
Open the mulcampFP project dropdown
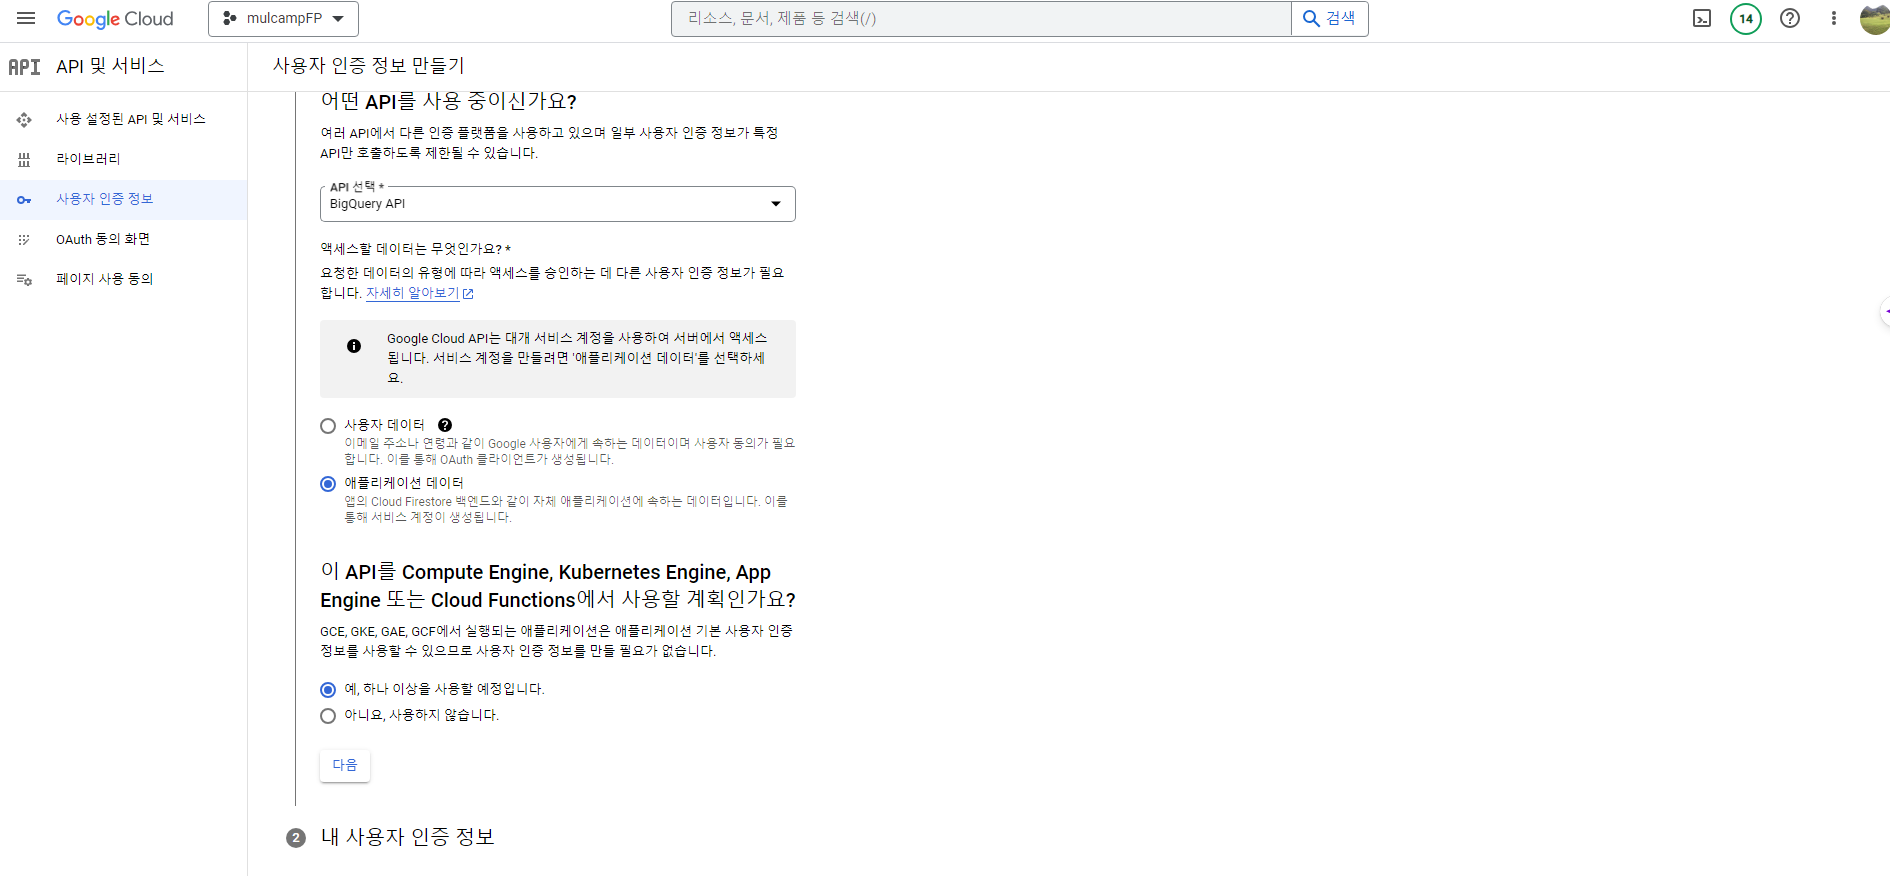pos(283,19)
